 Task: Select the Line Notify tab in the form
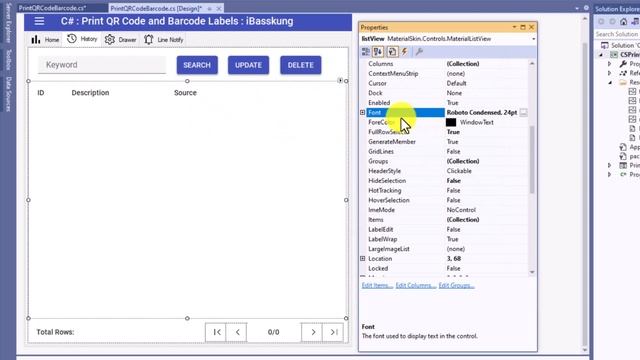(164, 40)
